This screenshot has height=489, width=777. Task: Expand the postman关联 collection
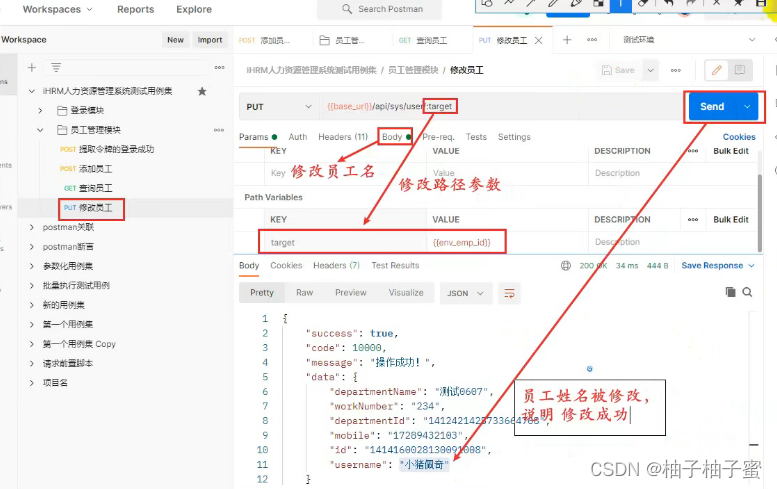pyautogui.click(x=32, y=227)
